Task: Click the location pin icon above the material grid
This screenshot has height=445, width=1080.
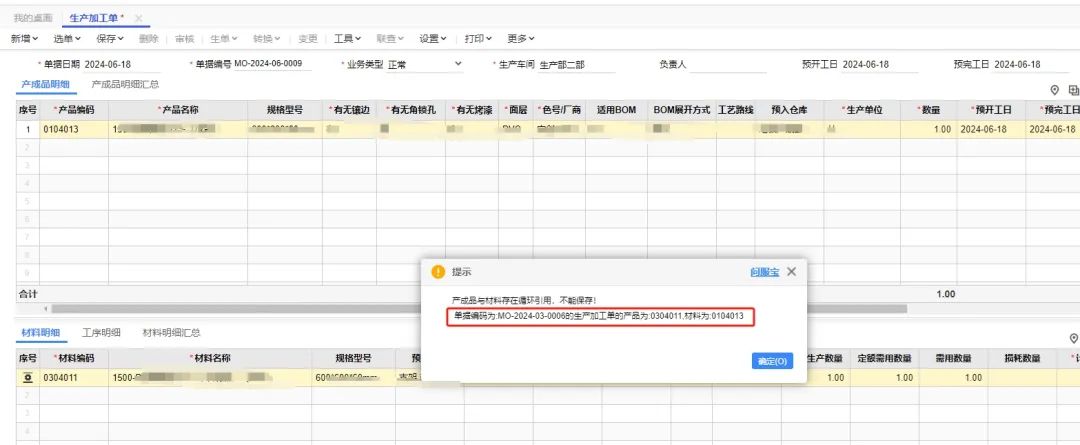Action: (x=1074, y=338)
